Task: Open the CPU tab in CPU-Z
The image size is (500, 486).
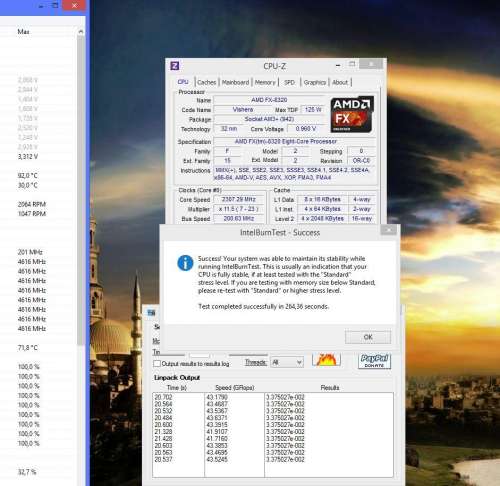Action: 183,82
